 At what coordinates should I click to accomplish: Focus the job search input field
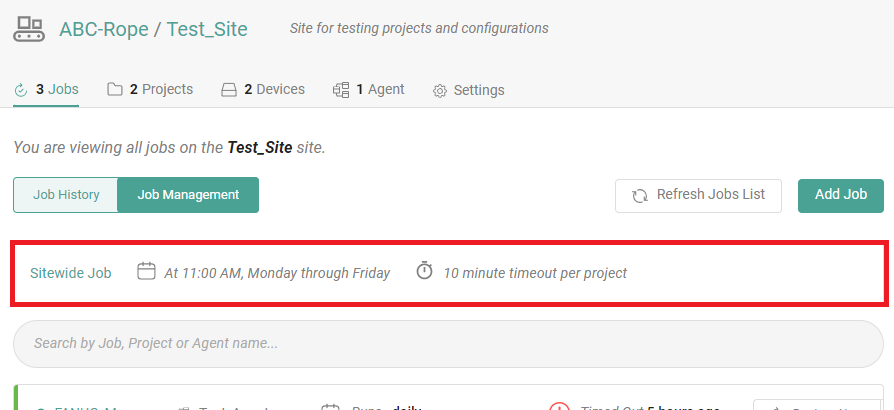(448, 343)
